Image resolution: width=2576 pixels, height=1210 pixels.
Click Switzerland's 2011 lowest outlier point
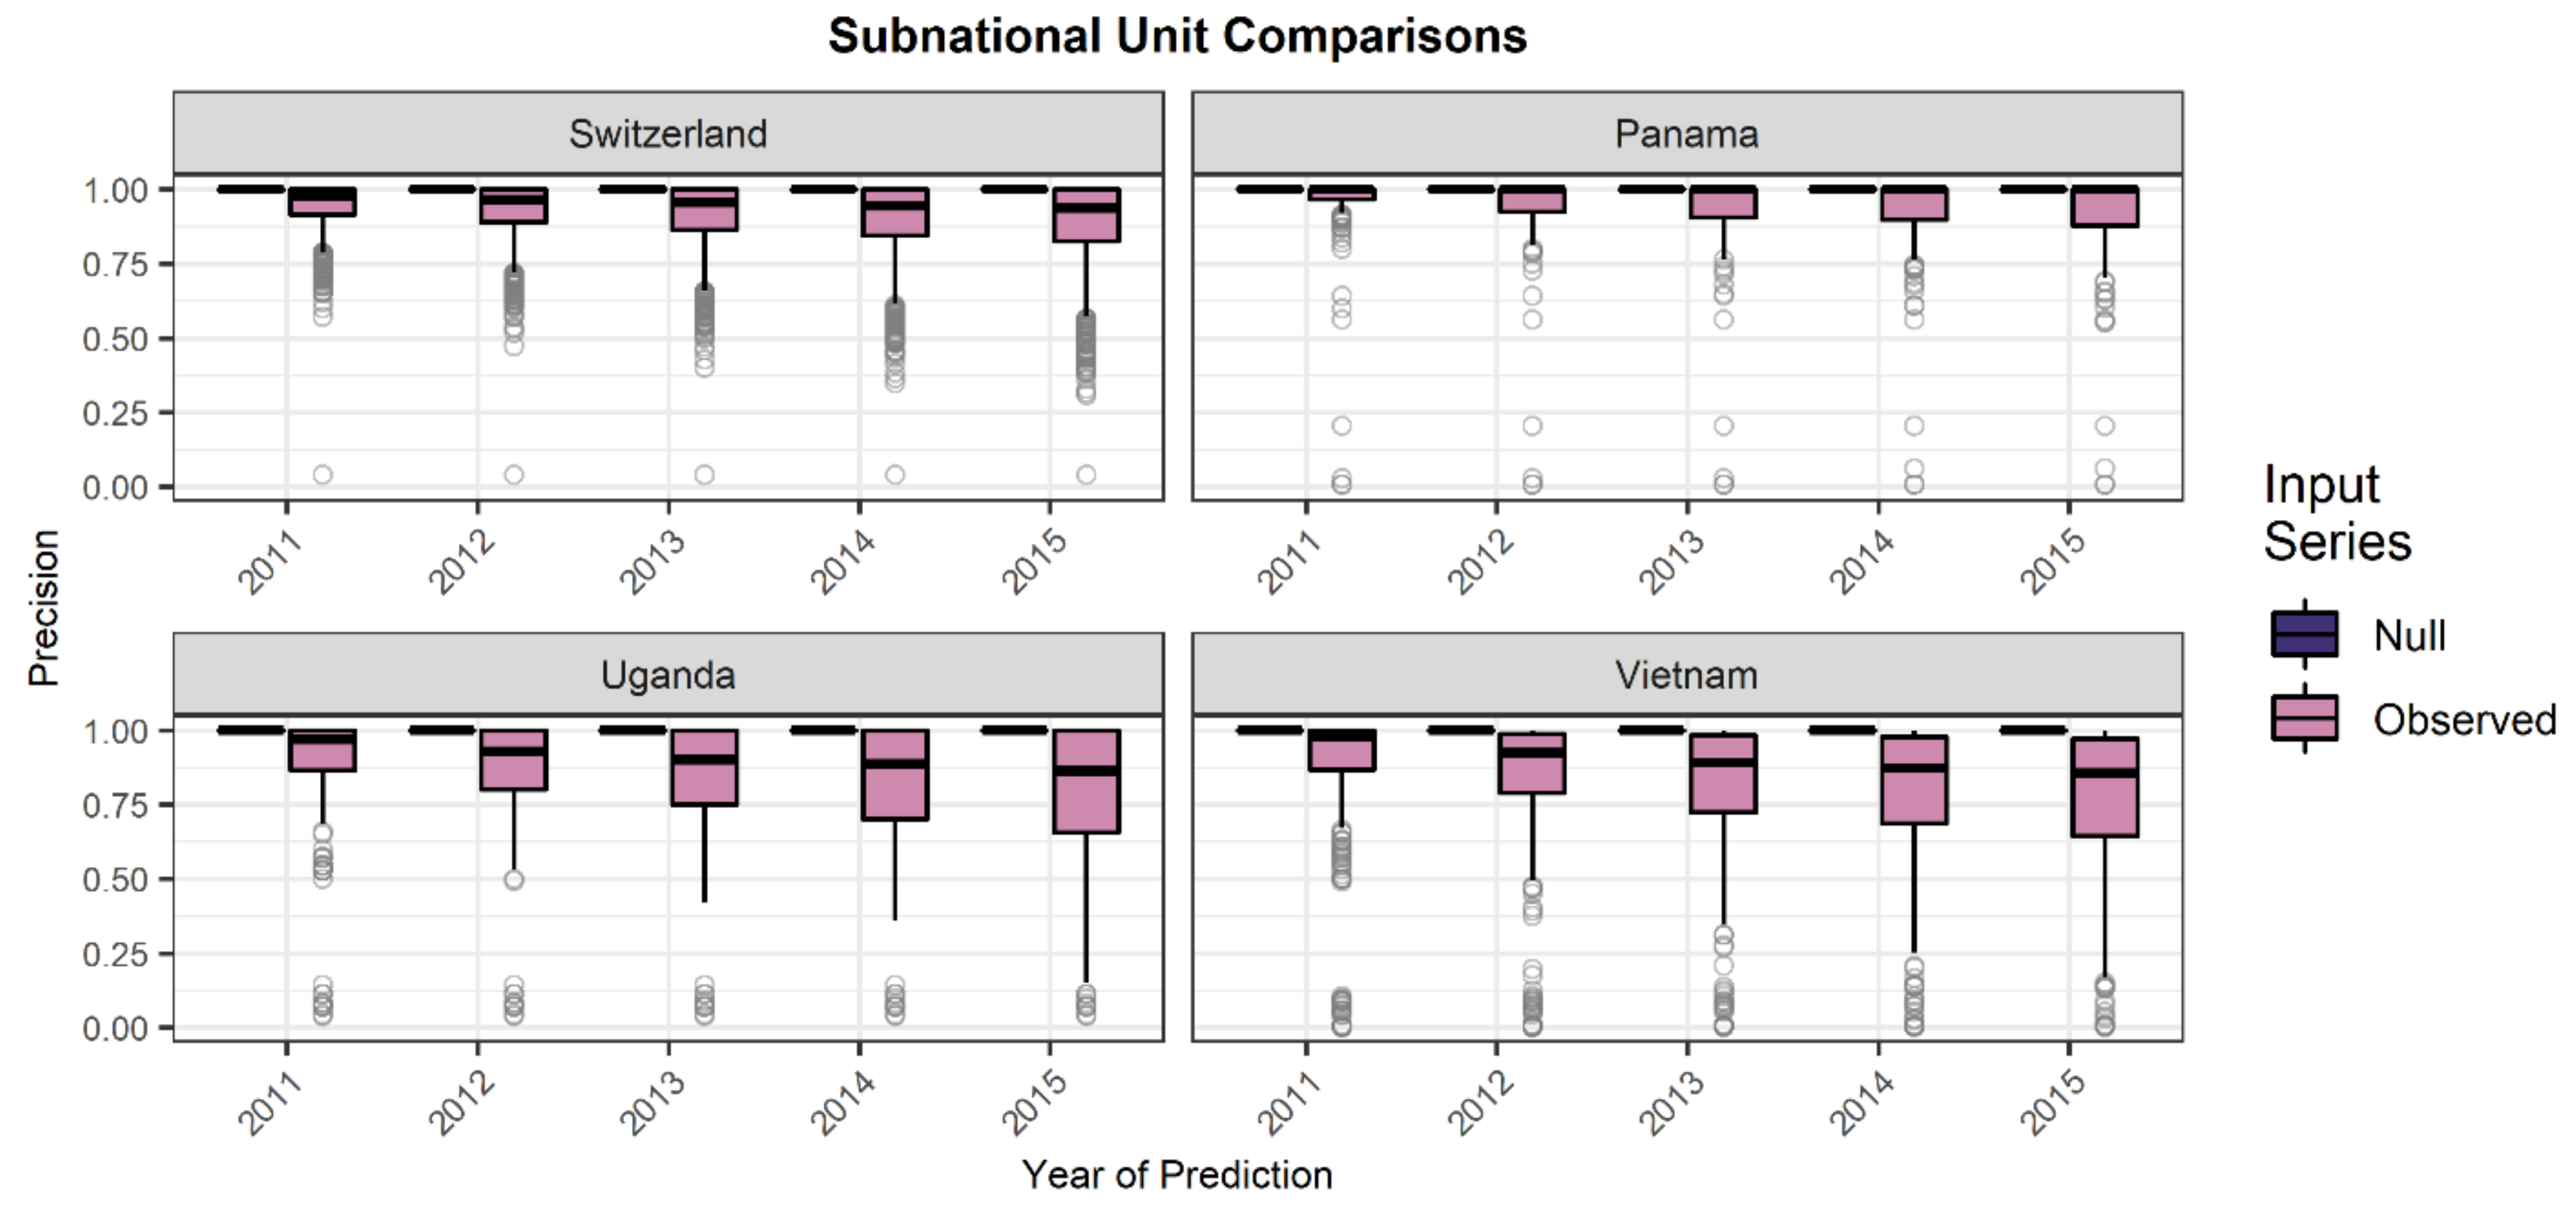pyautogui.click(x=323, y=474)
